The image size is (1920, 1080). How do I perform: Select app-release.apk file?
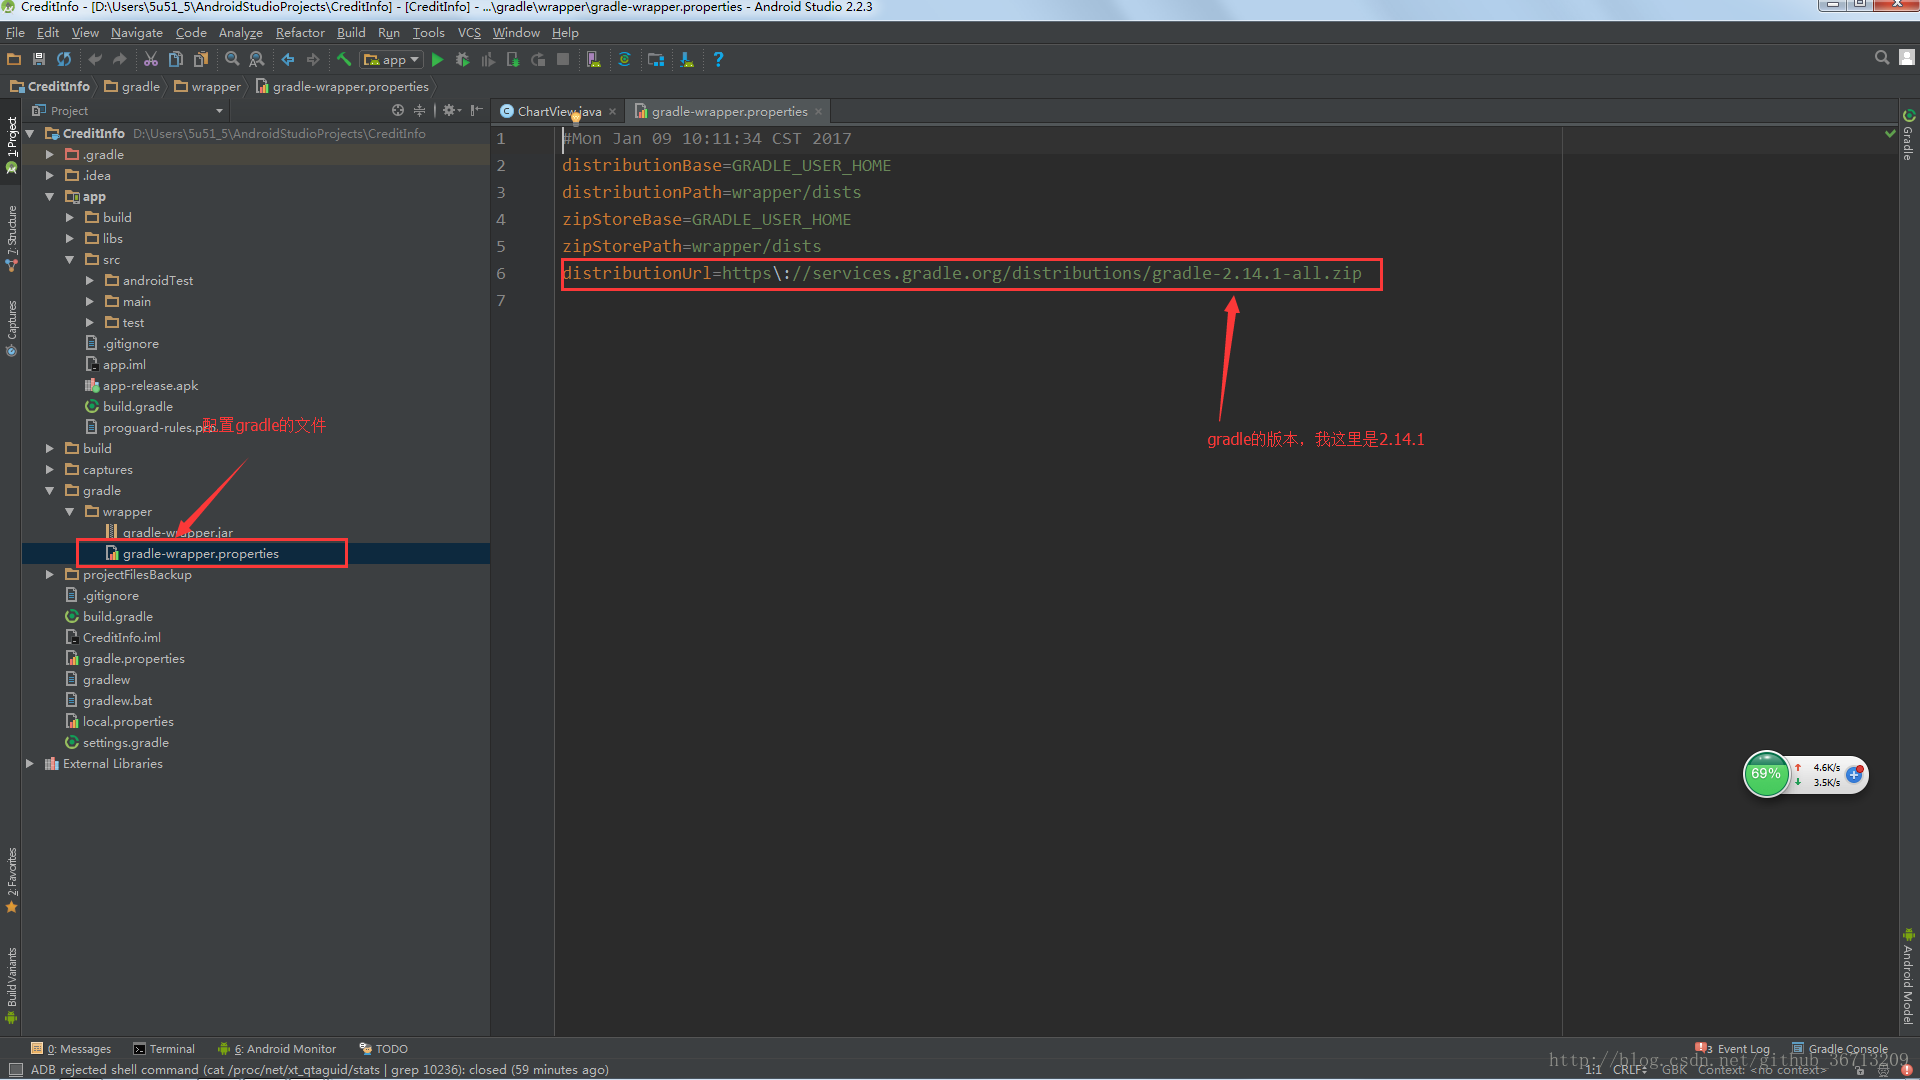tap(141, 386)
